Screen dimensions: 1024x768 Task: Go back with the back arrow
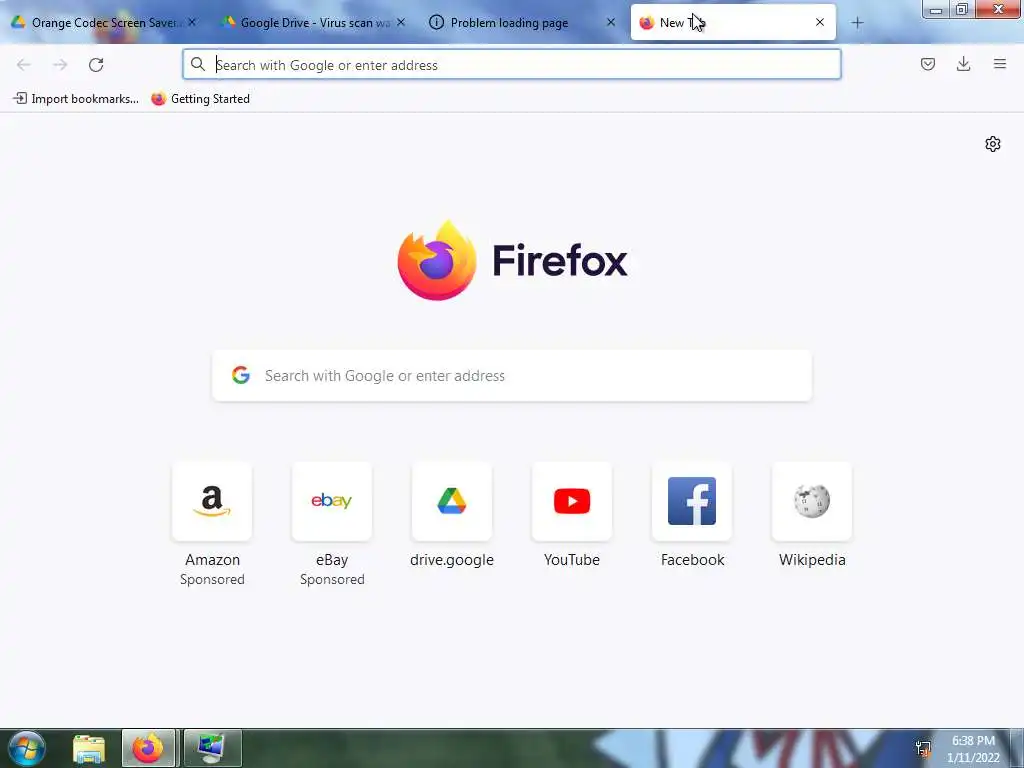tap(24, 65)
